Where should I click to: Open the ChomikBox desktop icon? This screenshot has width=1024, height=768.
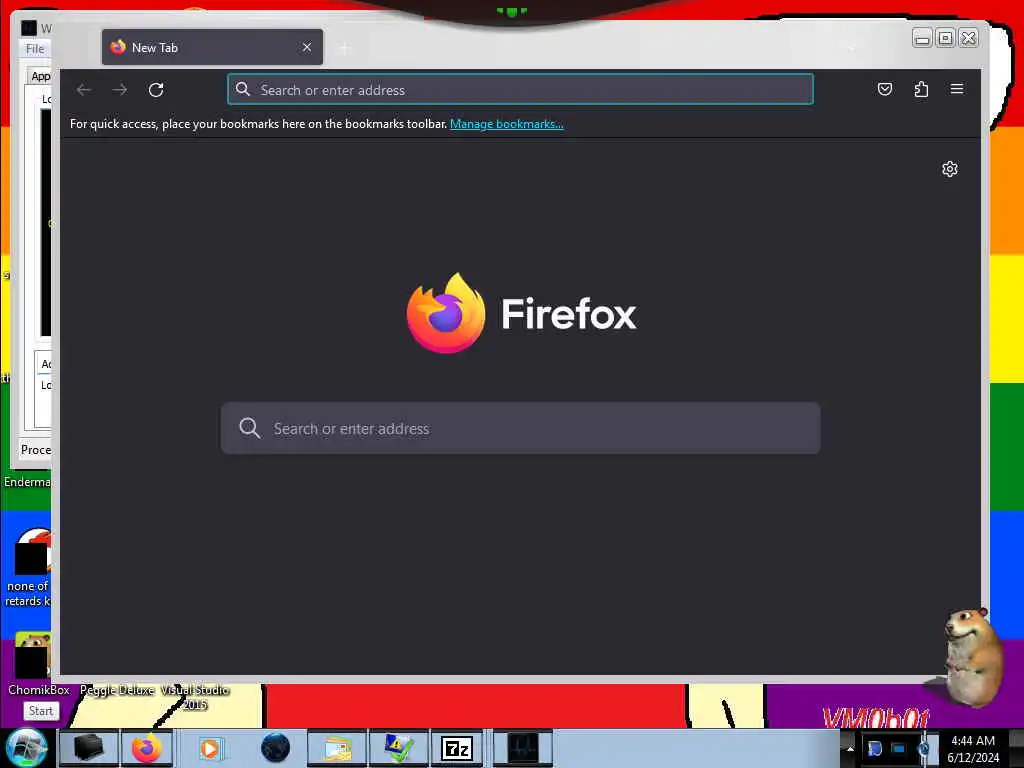[x=33, y=663]
